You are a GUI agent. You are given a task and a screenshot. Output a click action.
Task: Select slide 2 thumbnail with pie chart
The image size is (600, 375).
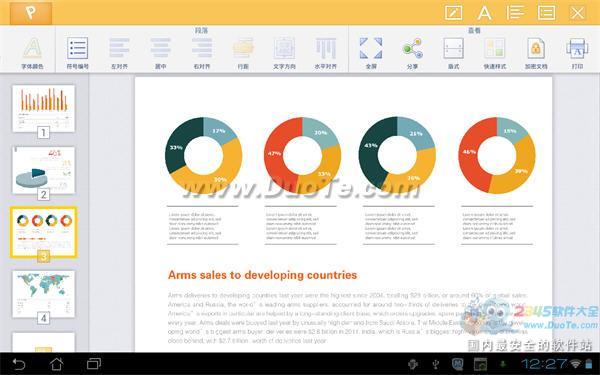(x=44, y=170)
